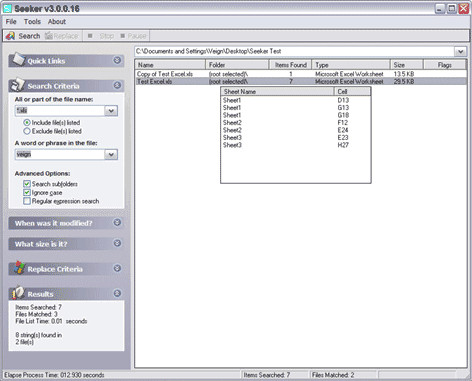Open the word or phrase dropdown arrow
Image resolution: width=472 pixels, height=381 pixels.
pyautogui.click(x=111, y=154)
